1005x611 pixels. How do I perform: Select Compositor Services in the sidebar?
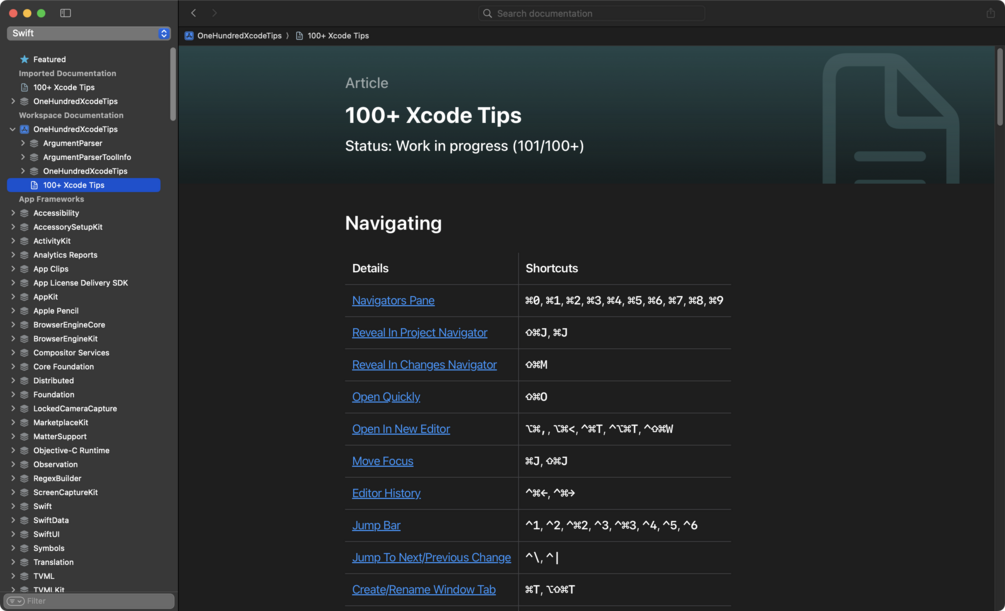coord(71,353)
